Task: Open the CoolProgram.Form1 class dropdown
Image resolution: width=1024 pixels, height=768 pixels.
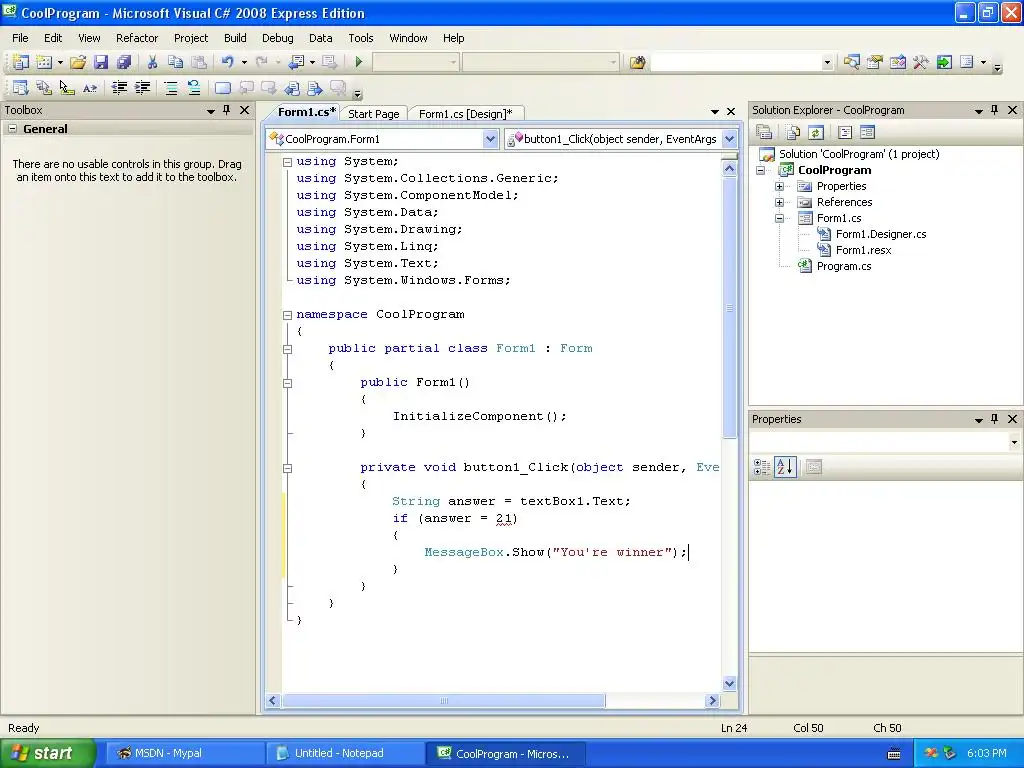Action: [490, 138]
